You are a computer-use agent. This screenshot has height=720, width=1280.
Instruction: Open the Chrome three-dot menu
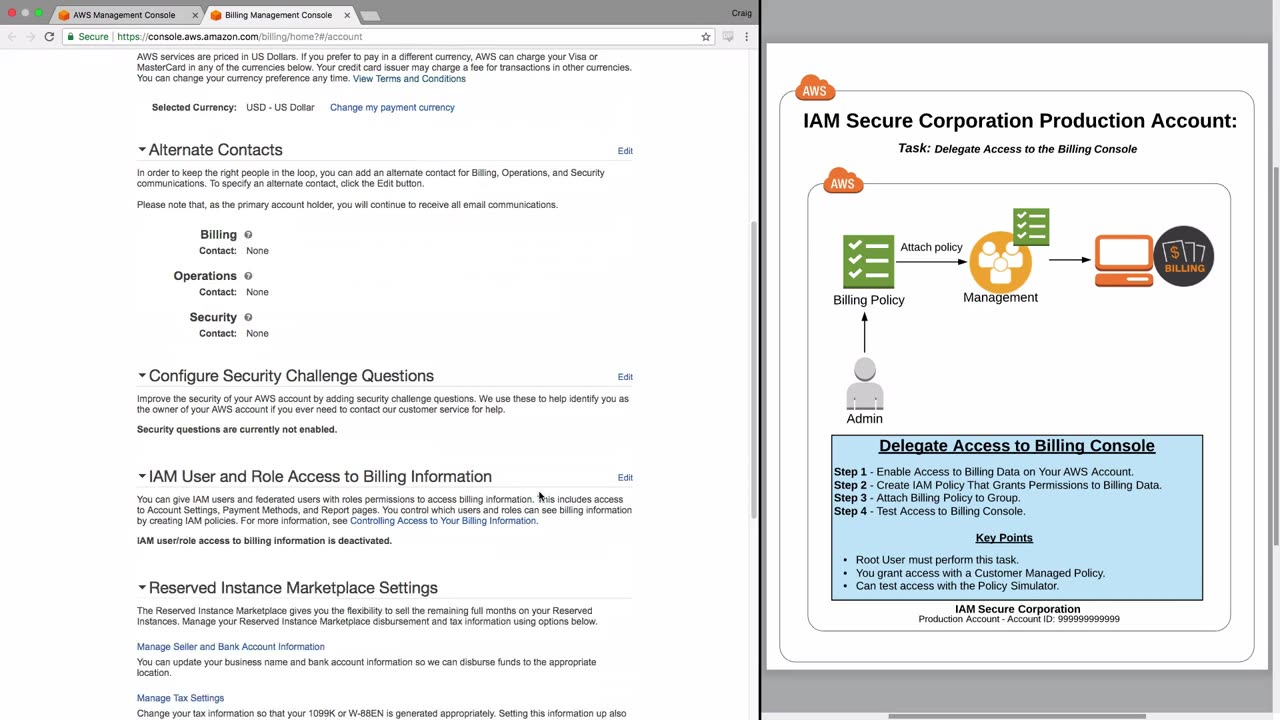[746, 37]
